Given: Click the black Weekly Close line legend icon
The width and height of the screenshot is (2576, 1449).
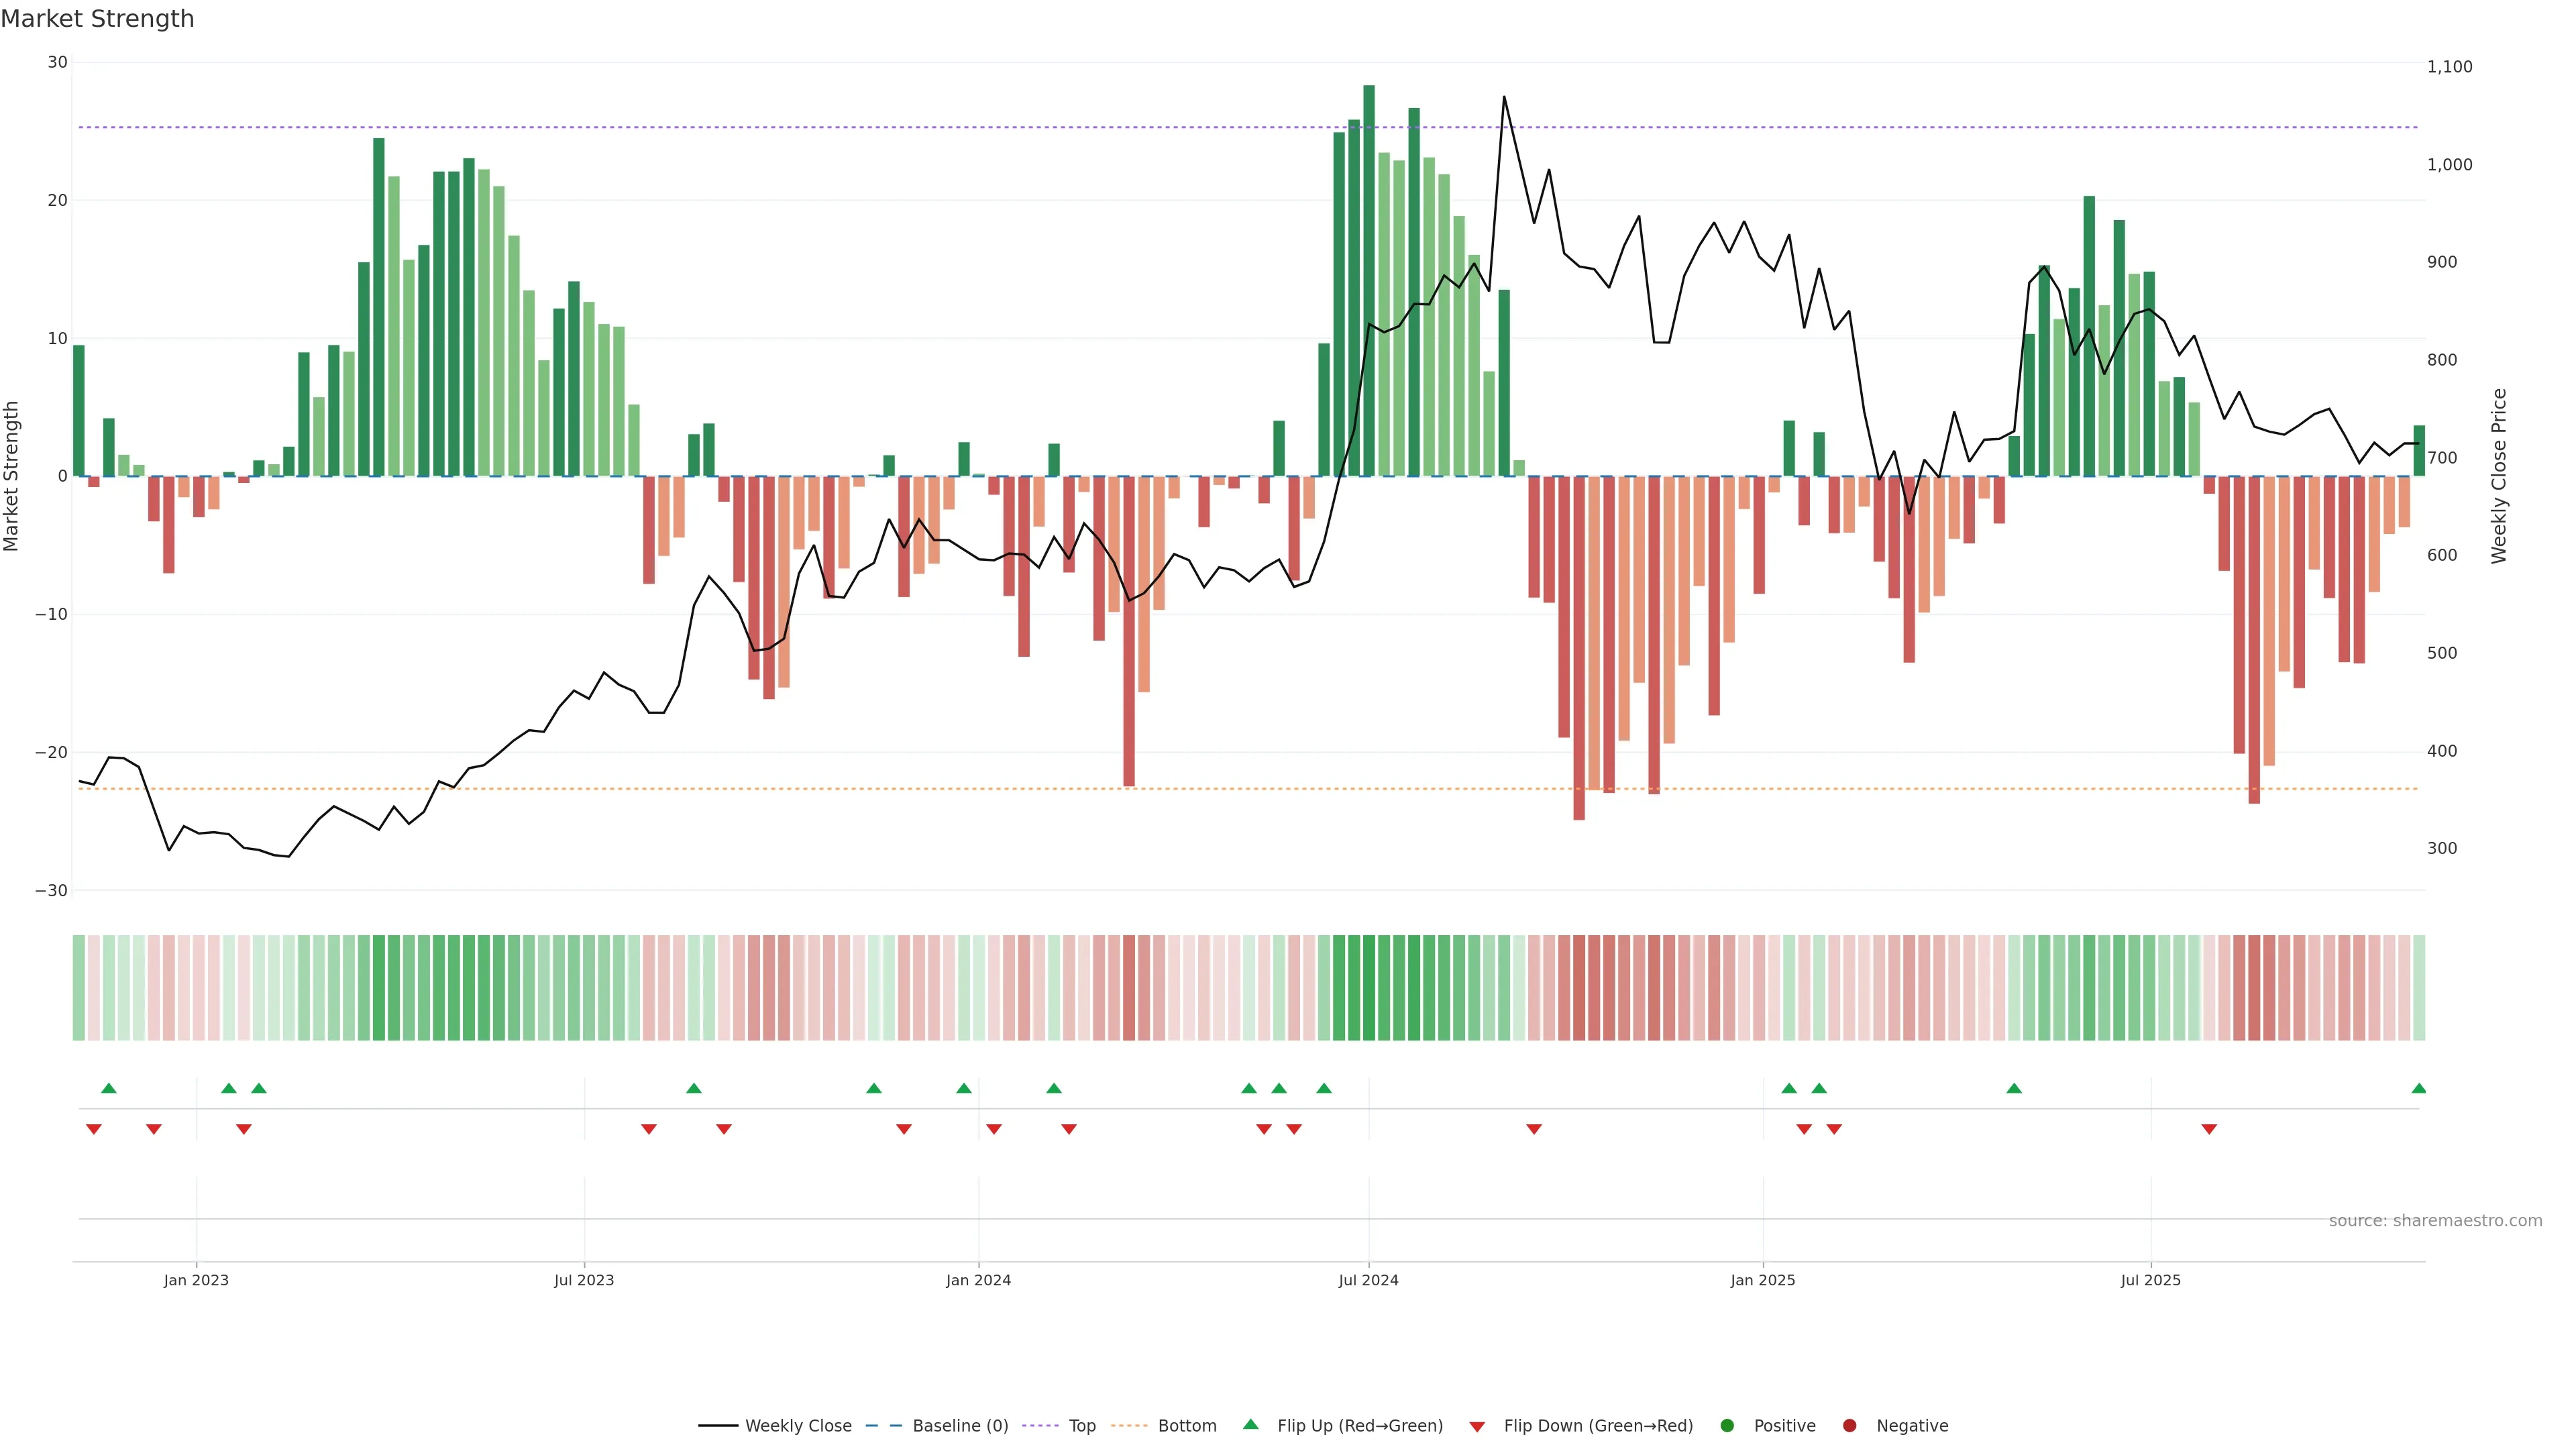Looking at the screenshot, I should (718, 1425).
